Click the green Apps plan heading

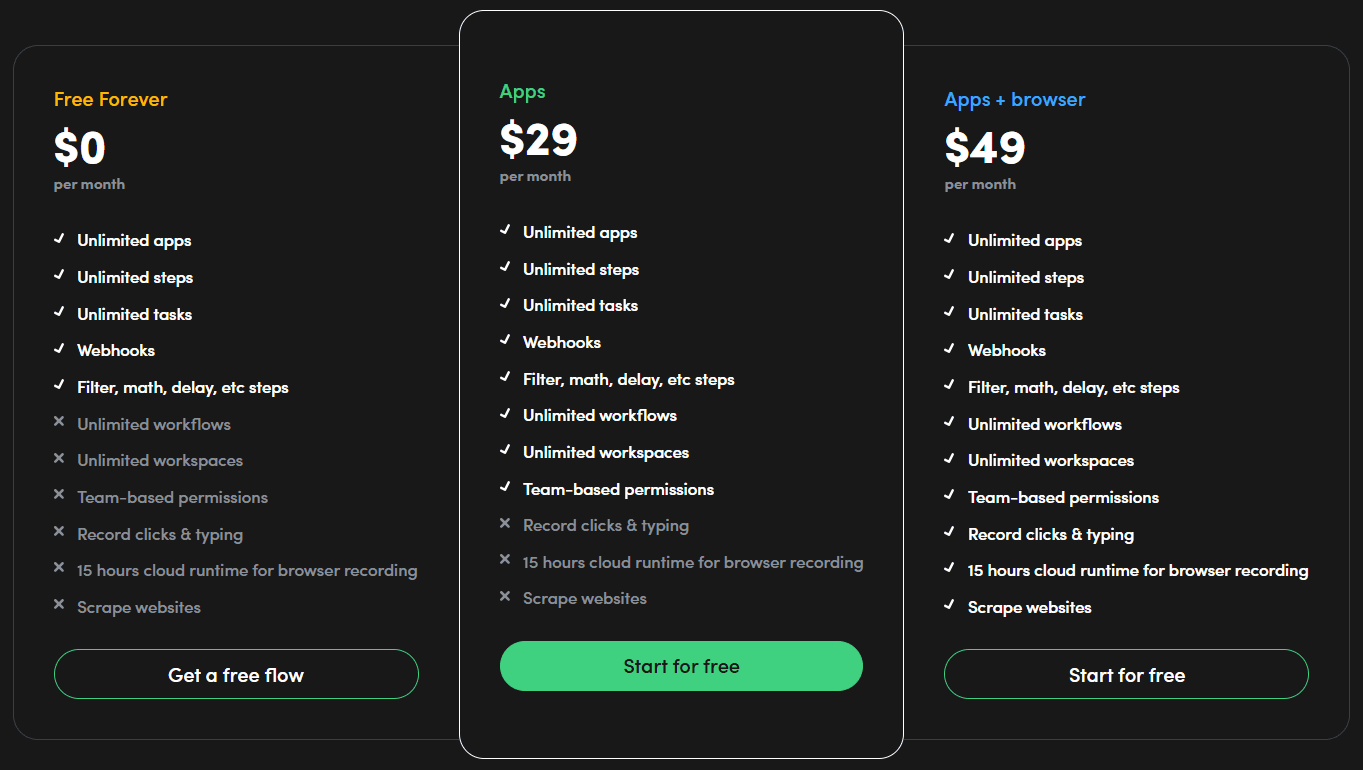522,91
